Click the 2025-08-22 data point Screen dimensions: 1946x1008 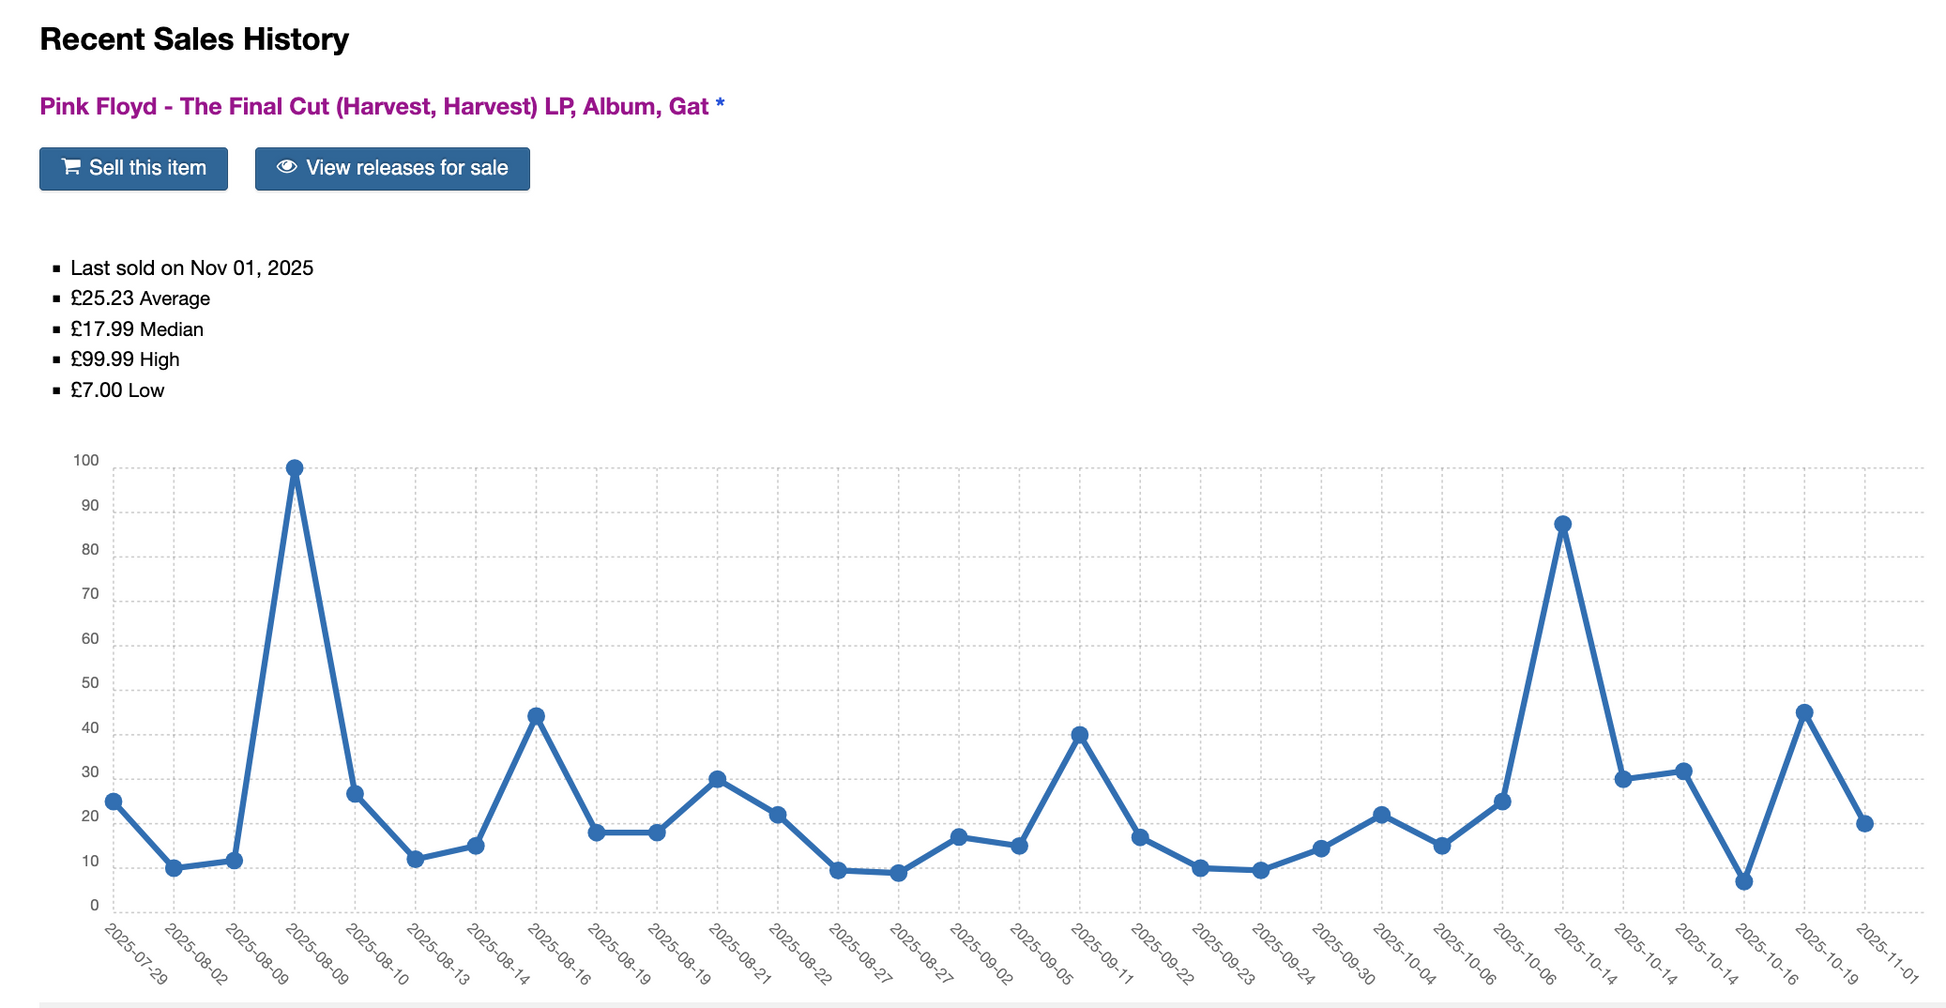[x=778, y=815]
